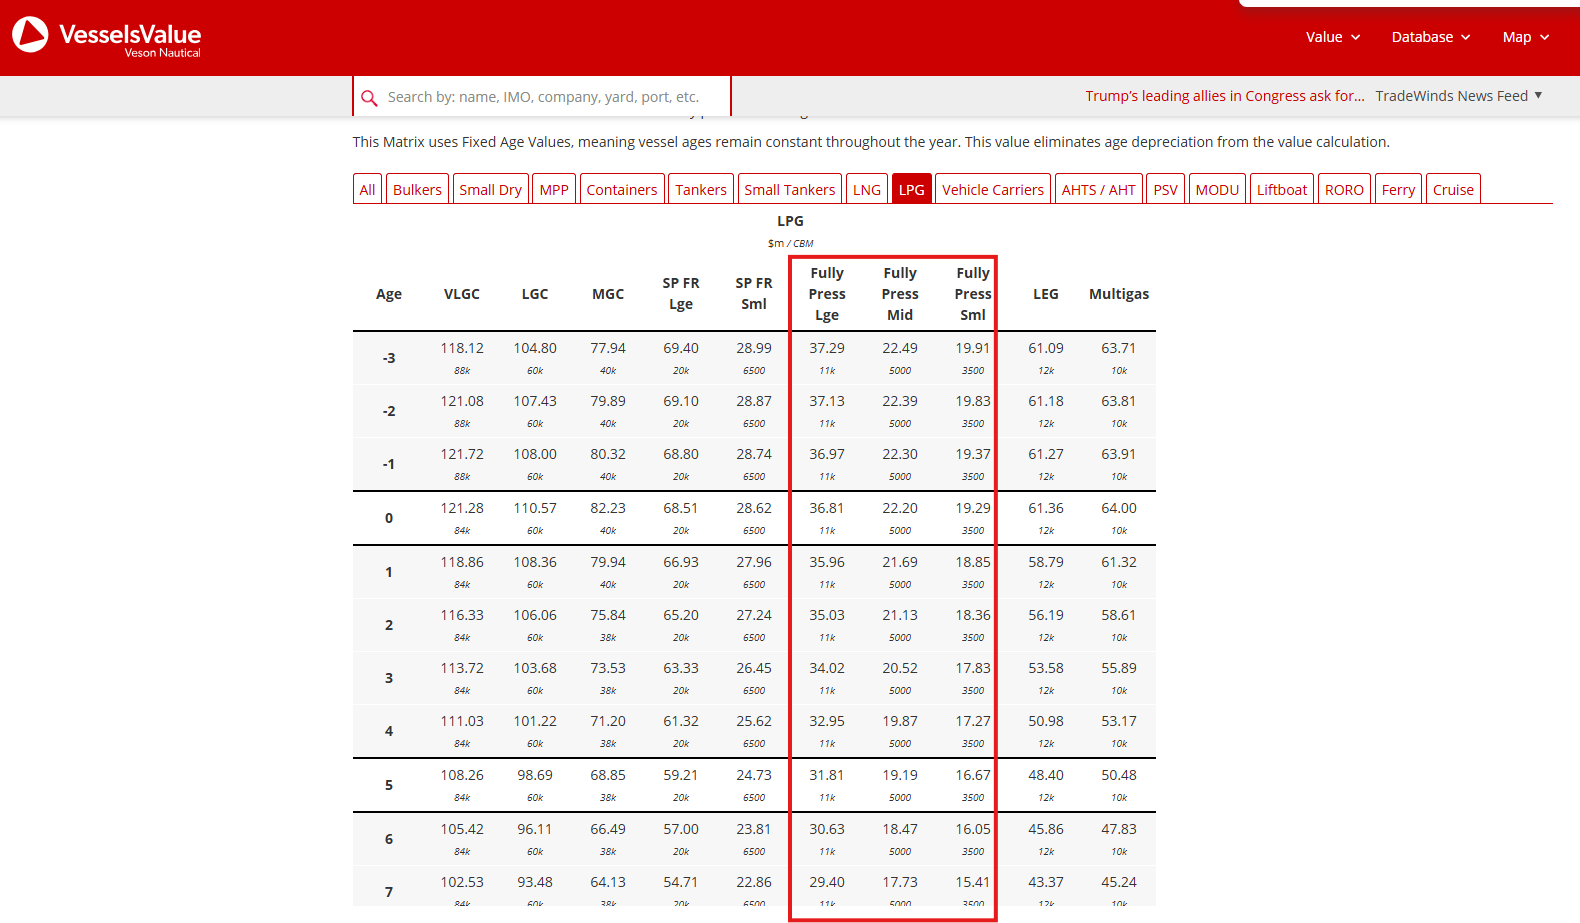The width and height of the screenshot is (1580, 923).
Task: Switch to the Bulkers tab
Action: (x=417, y=189)
